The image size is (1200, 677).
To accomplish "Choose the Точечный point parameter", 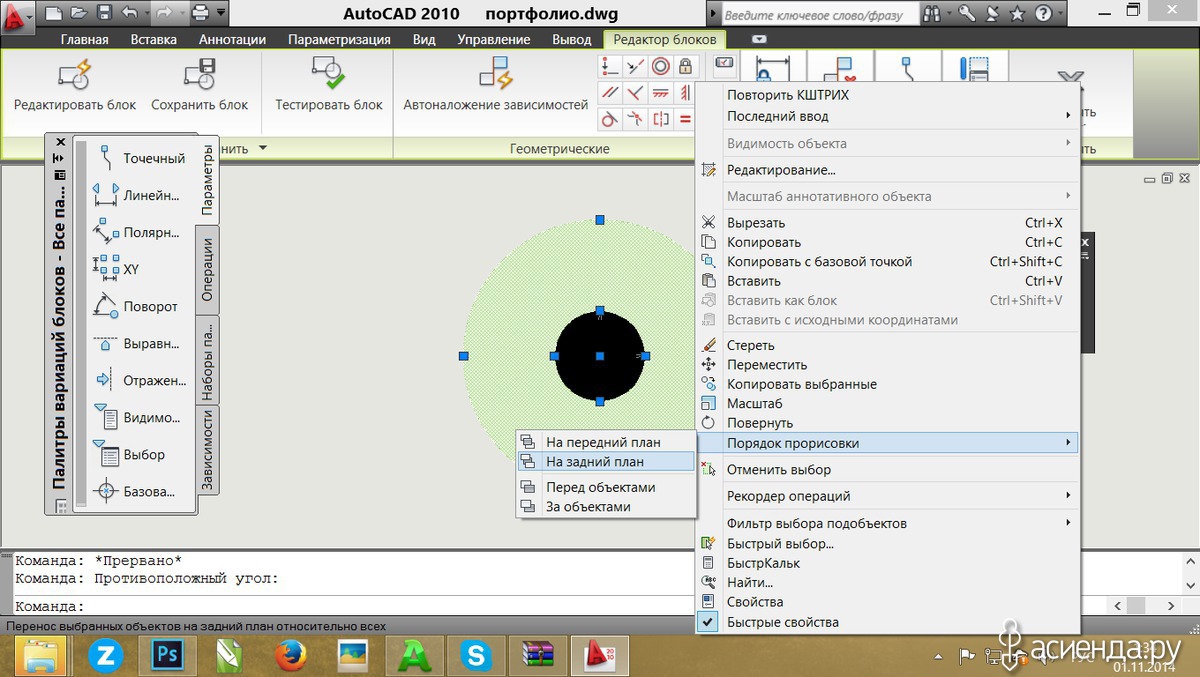I will (x=139, y=158).
